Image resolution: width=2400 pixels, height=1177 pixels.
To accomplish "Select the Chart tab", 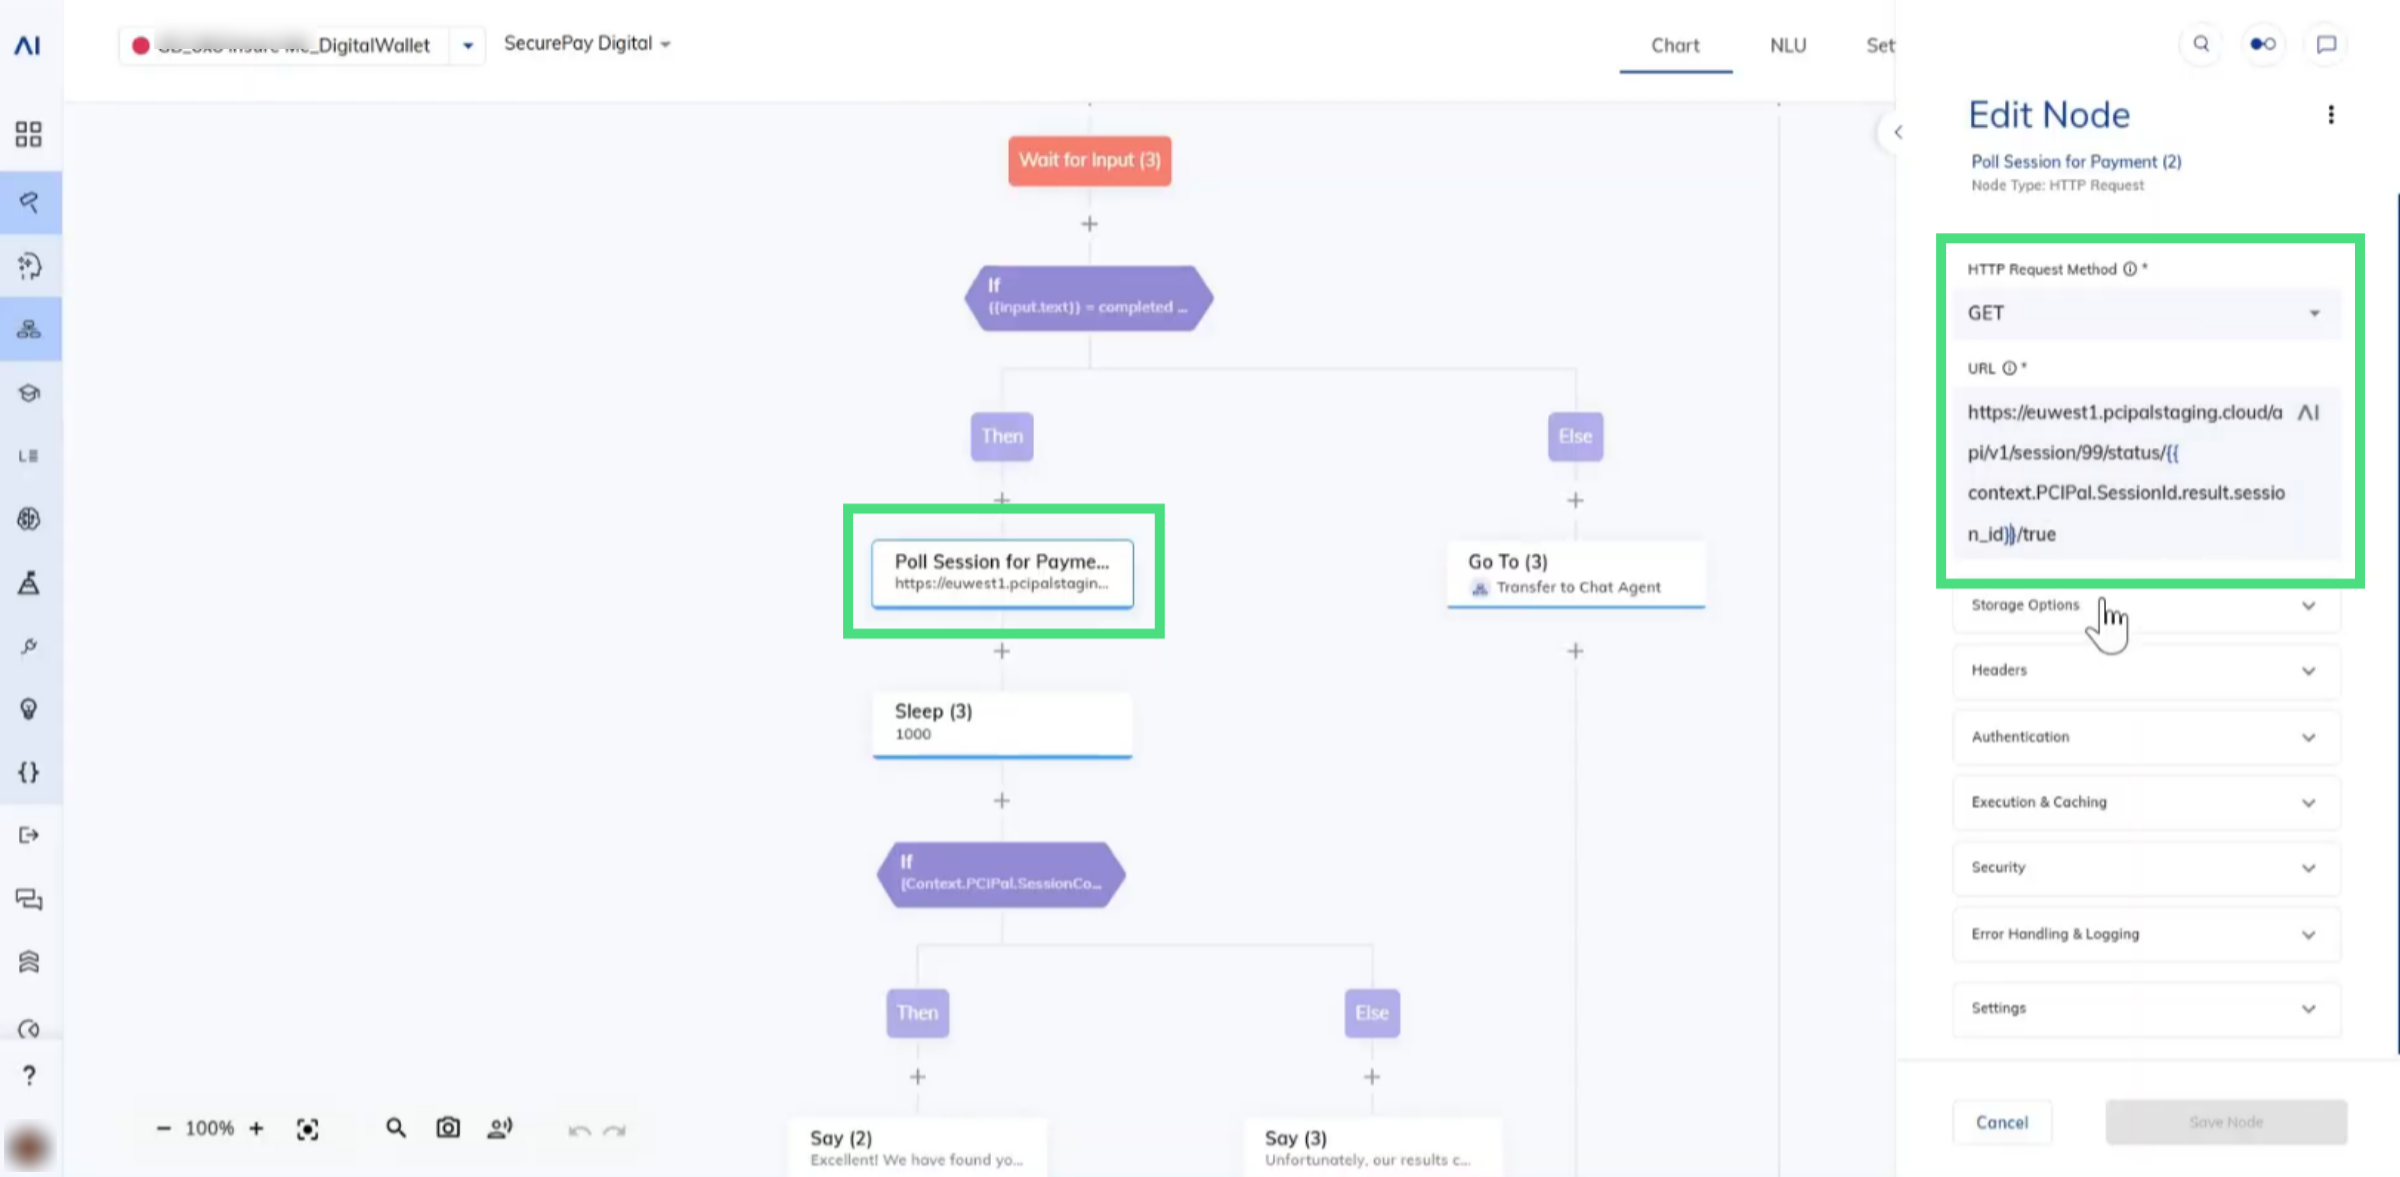I will (x=1675, y=45).
